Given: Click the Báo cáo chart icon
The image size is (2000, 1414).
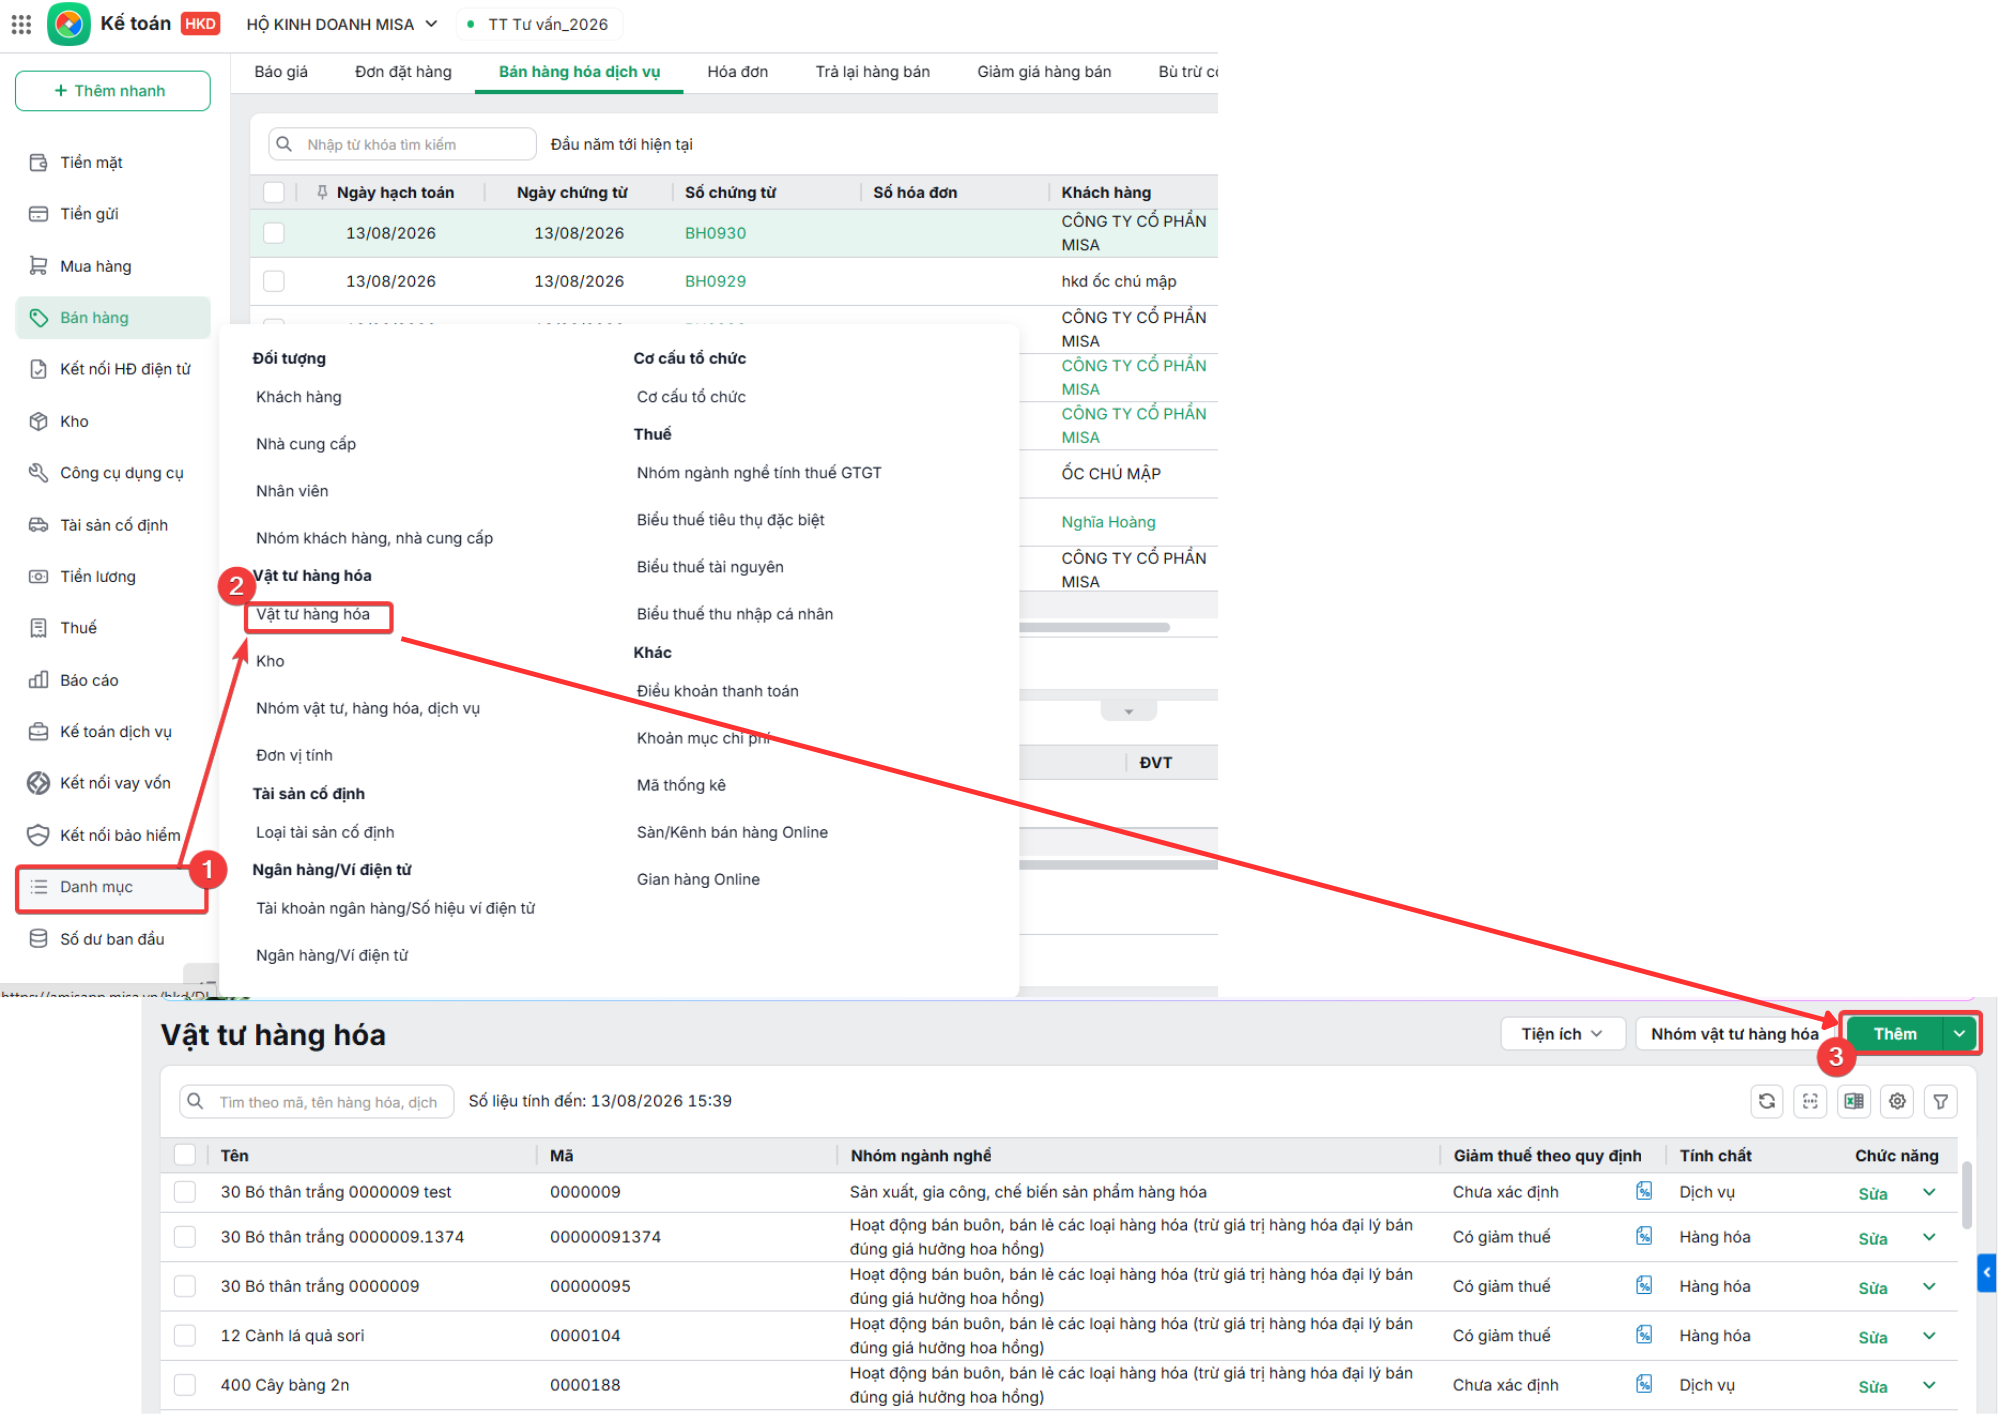Looking at the screenshot, I should [x=38, y=680].
